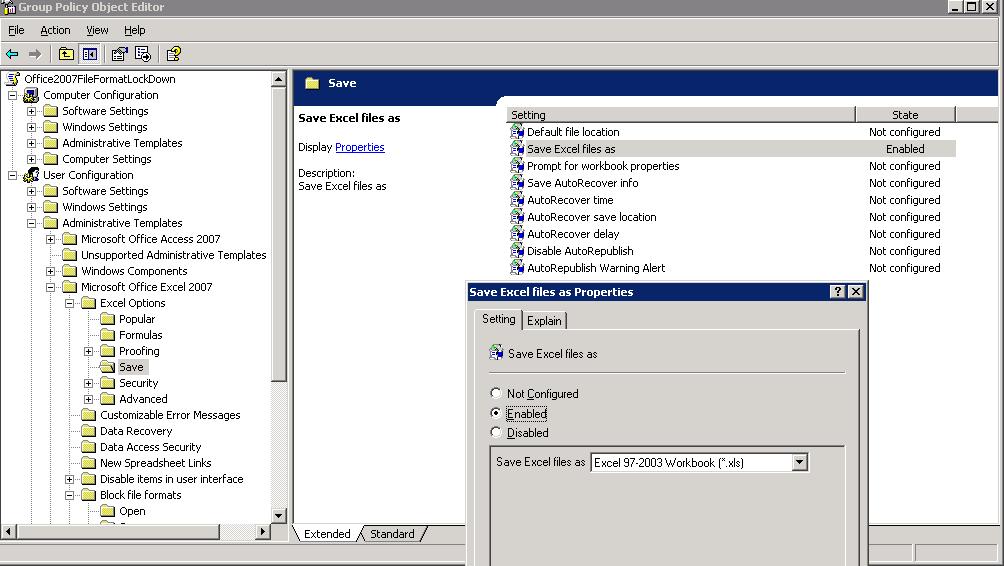This screenshot has width=1004, height=566.
Task: Click the AutoRecover time setting icon
Action: tap(517, 200)
